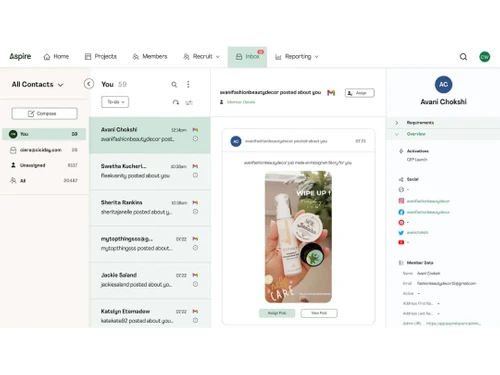Search messages in the You list

coord(174,85)
